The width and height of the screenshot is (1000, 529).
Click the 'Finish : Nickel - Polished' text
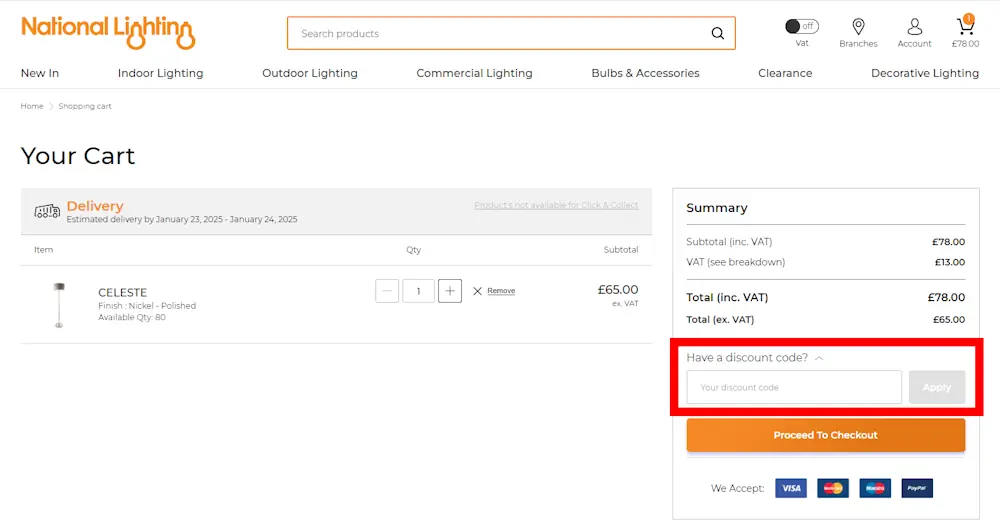[x=147, y=306]
